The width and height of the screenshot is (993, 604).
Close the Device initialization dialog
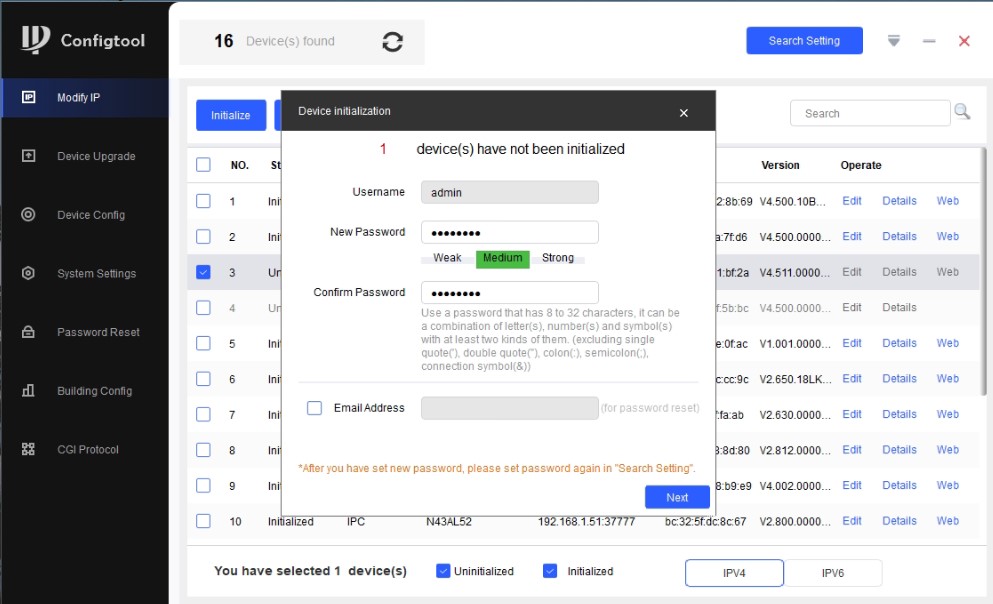point(684,113)
